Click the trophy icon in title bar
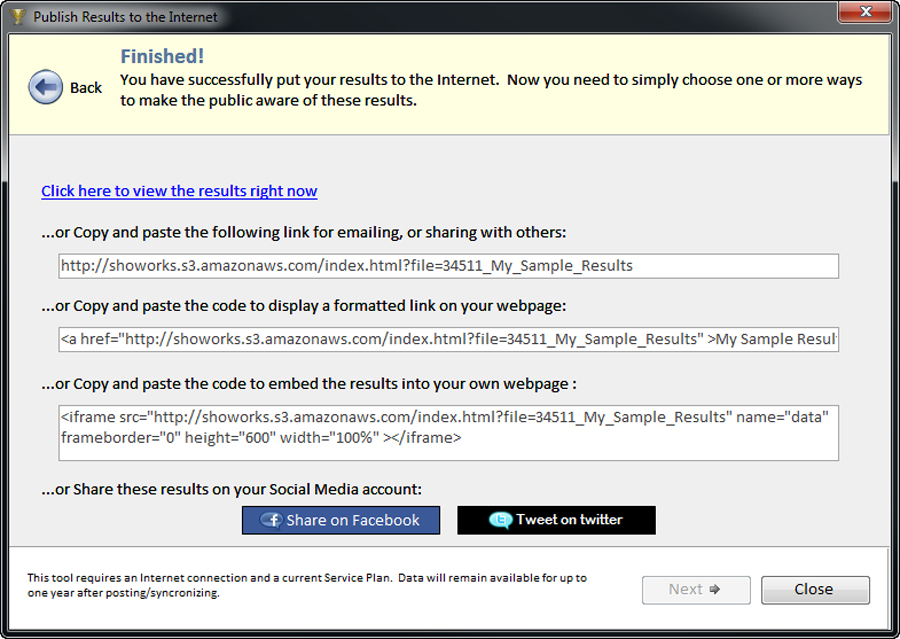The height and width of the screenshot is (639, 900). (17, 17)
